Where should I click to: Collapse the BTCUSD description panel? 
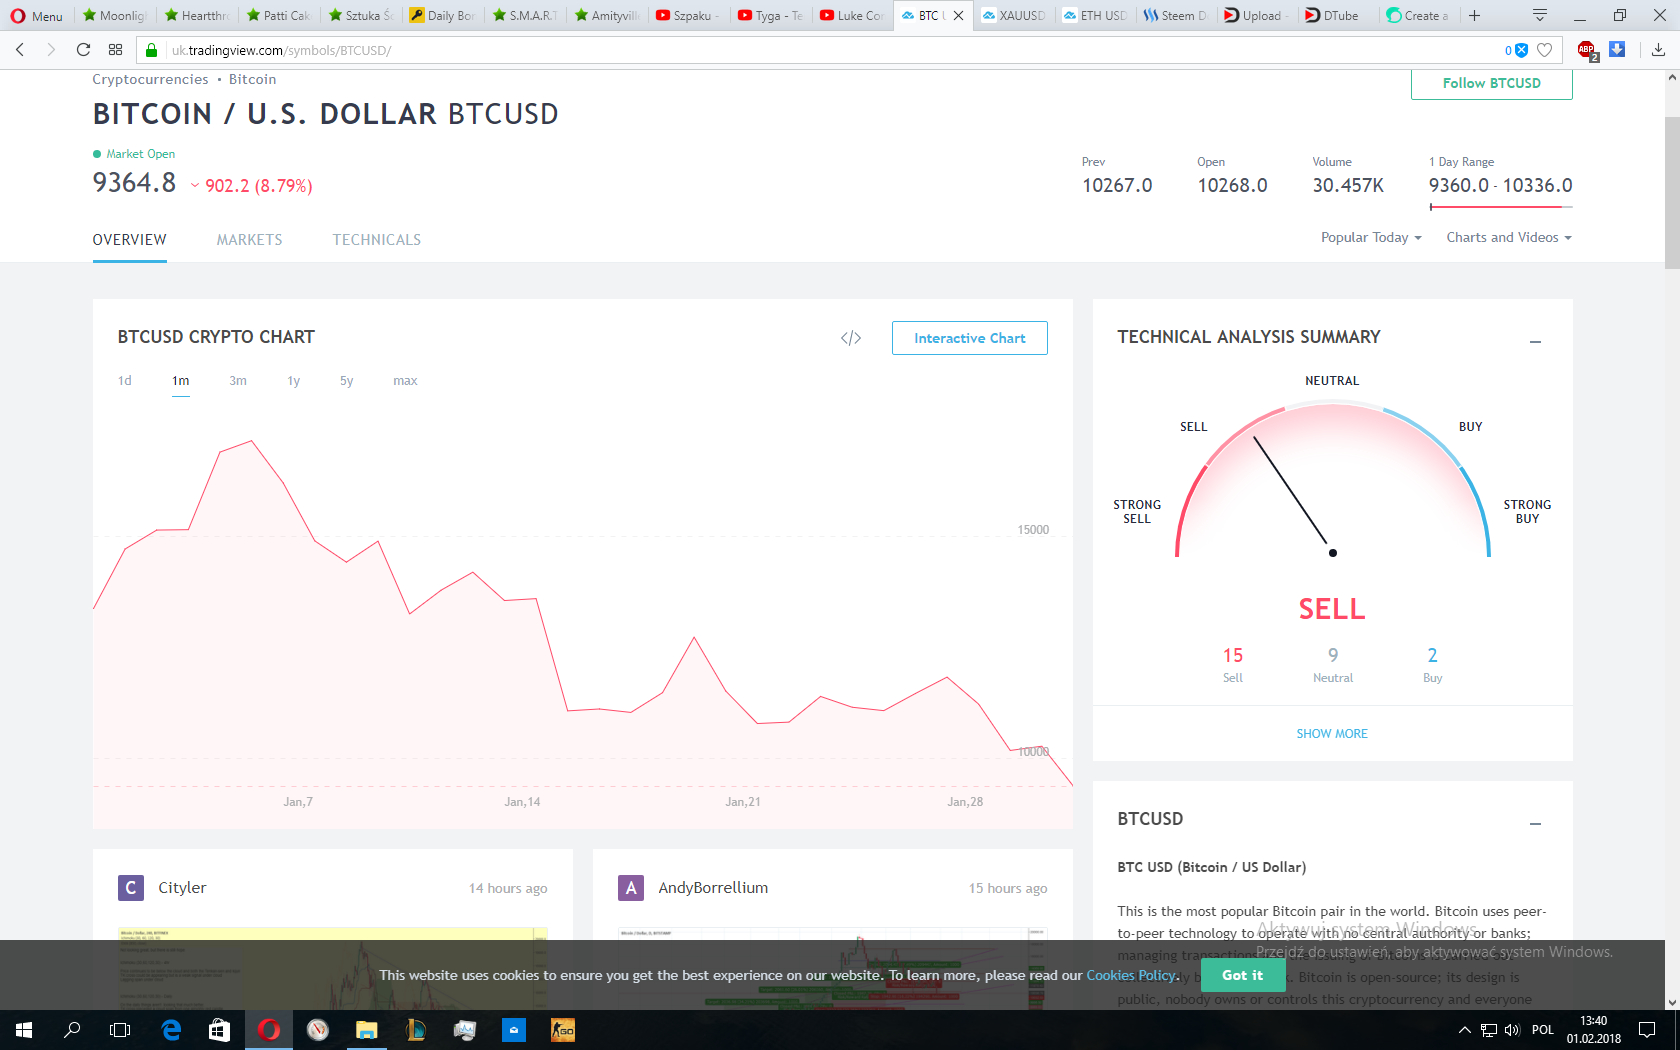[1535, 823]
